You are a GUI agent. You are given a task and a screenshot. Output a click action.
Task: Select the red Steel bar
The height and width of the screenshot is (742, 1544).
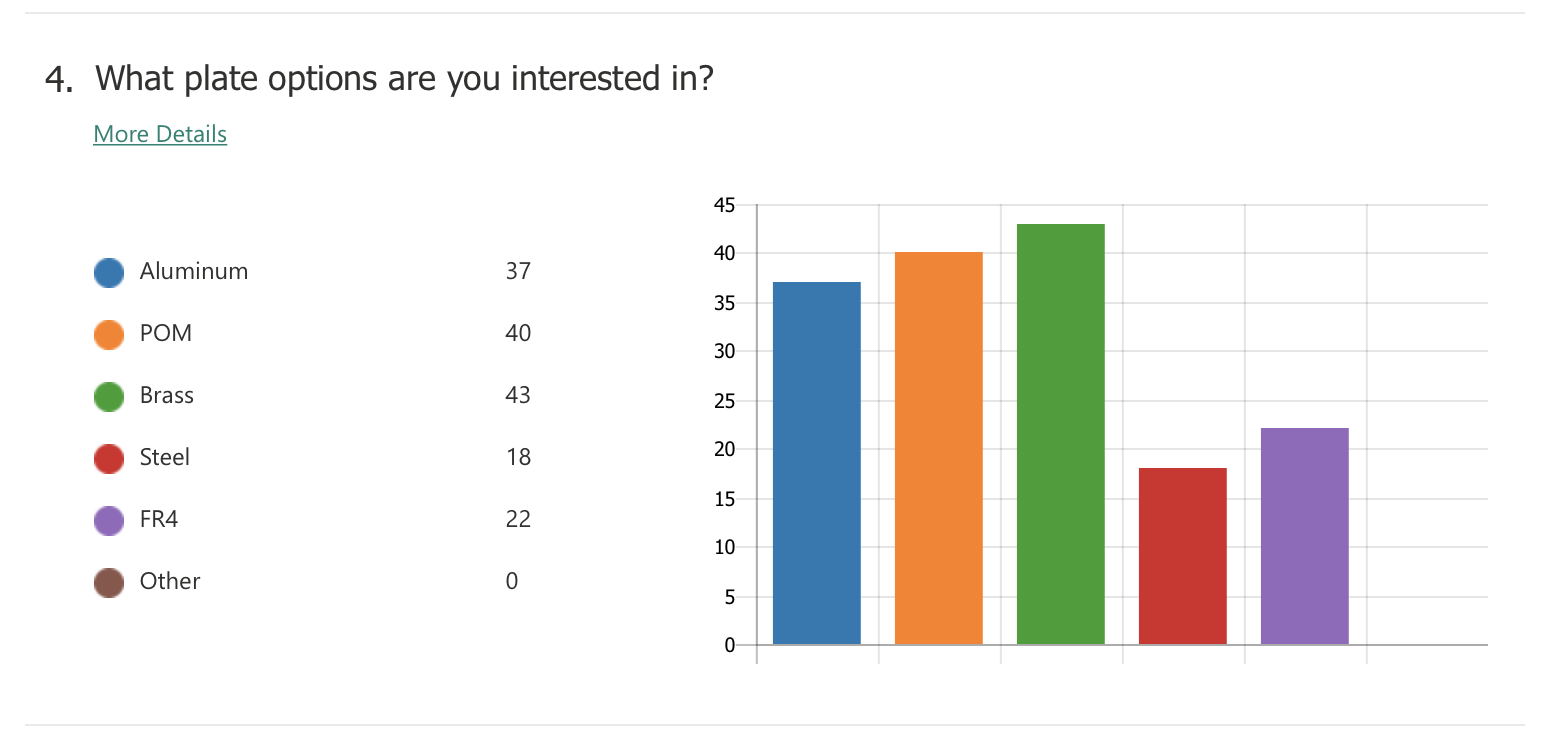click(1183, 556)
